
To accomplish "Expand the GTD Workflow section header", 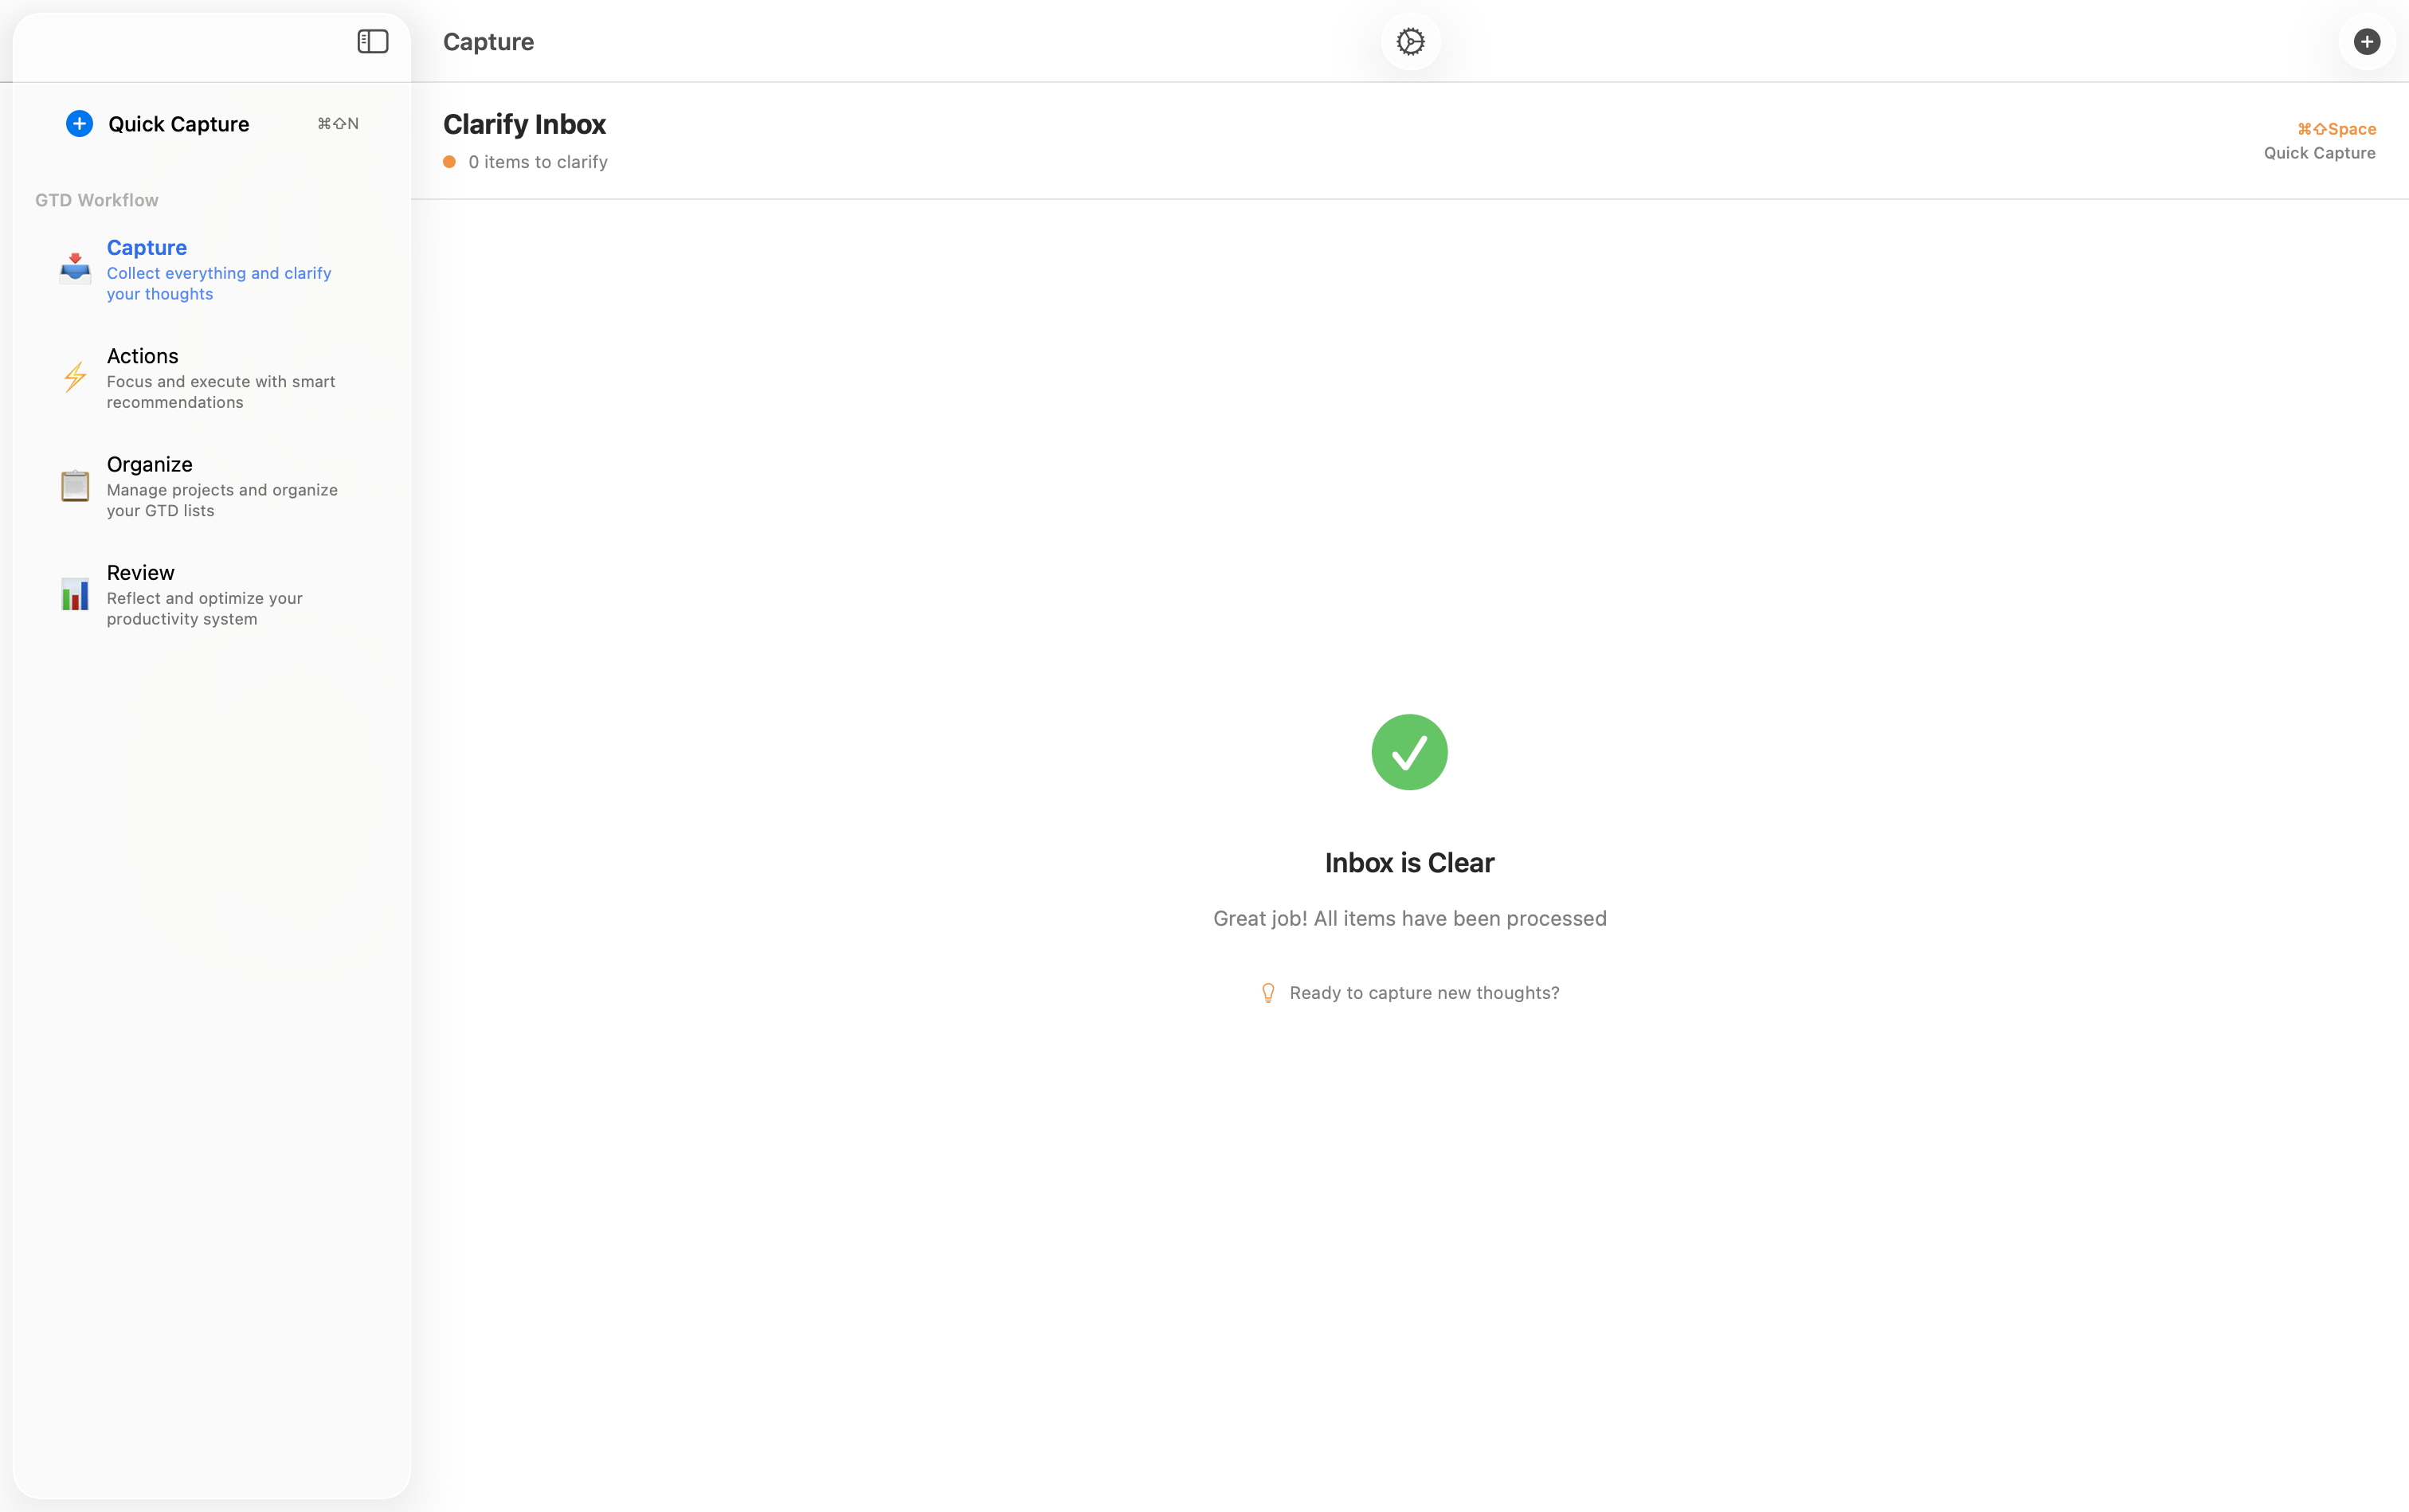I will tap(96, 199).
